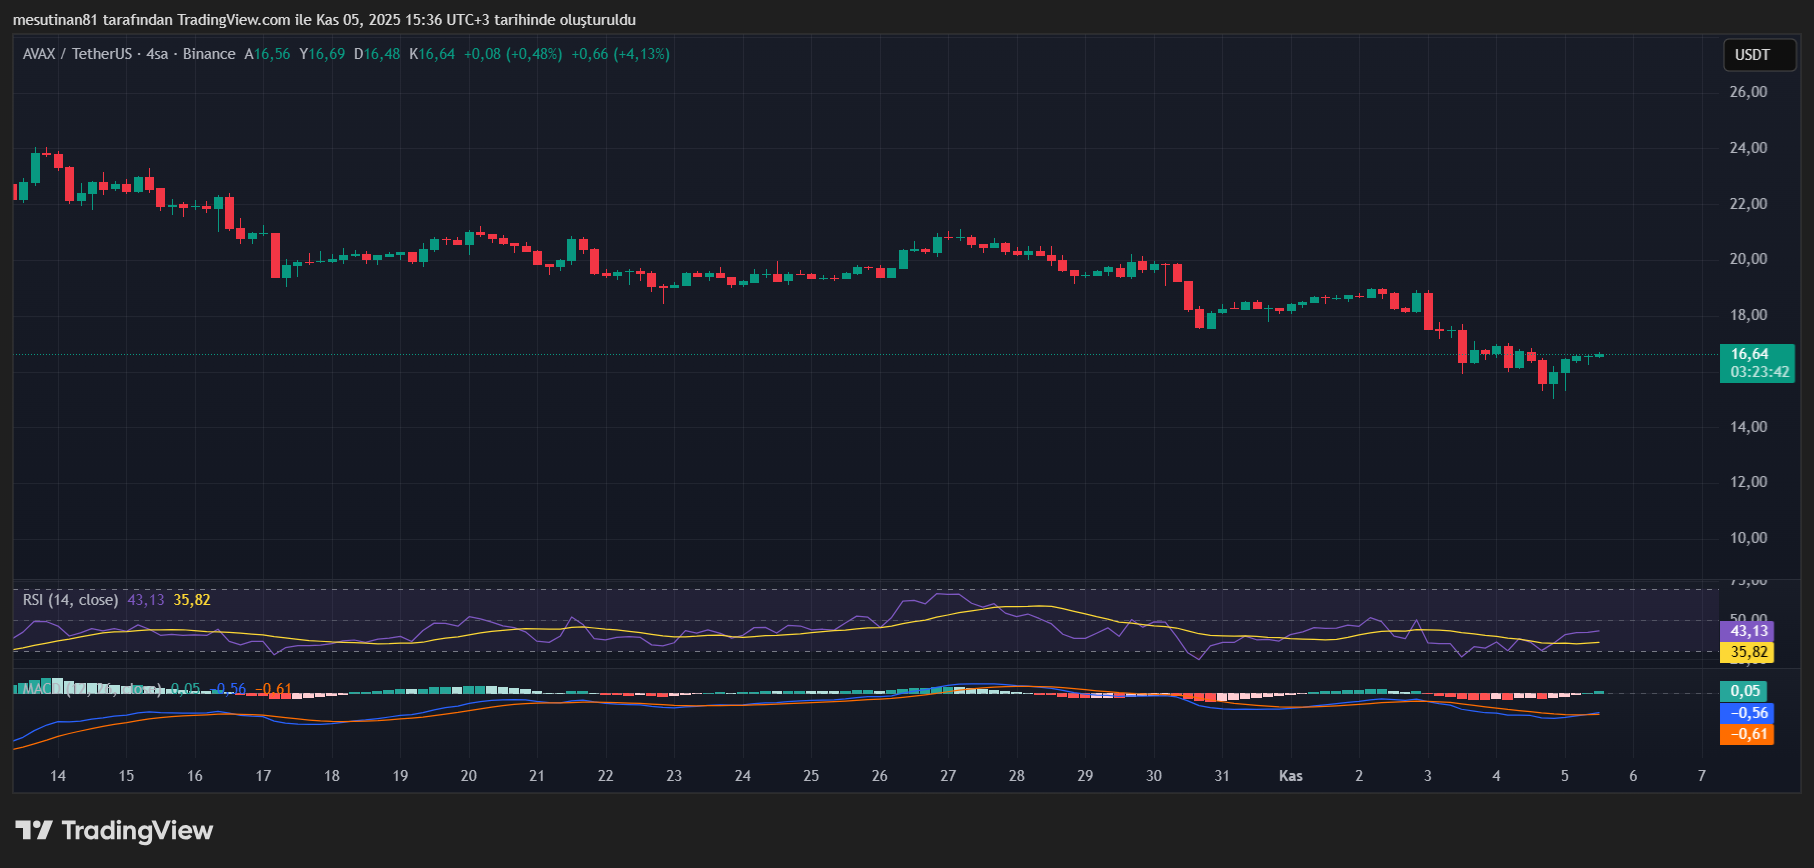1814x868 pixels.
Task: Click the AVAX / TetherUS symbol title
Action: (x=77, y=54)
